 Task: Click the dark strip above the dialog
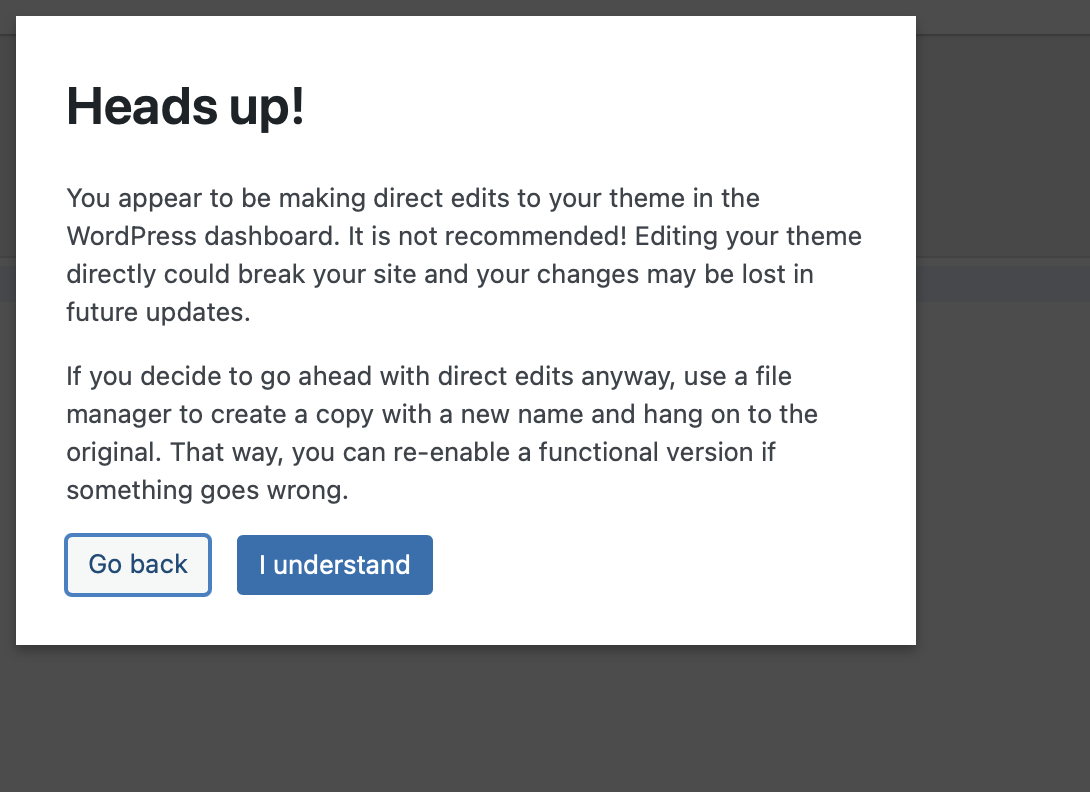(500, 8)
